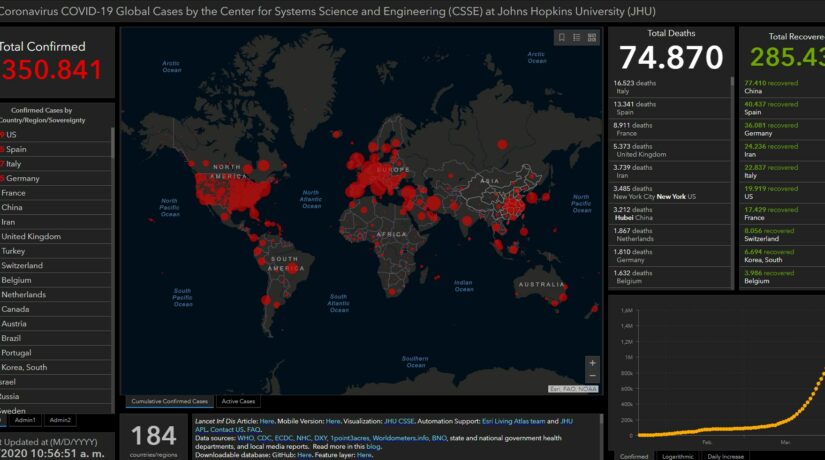Select 5.373 deaths United Kingdom entry
825x460 pixels.
[x=669, y=150]
